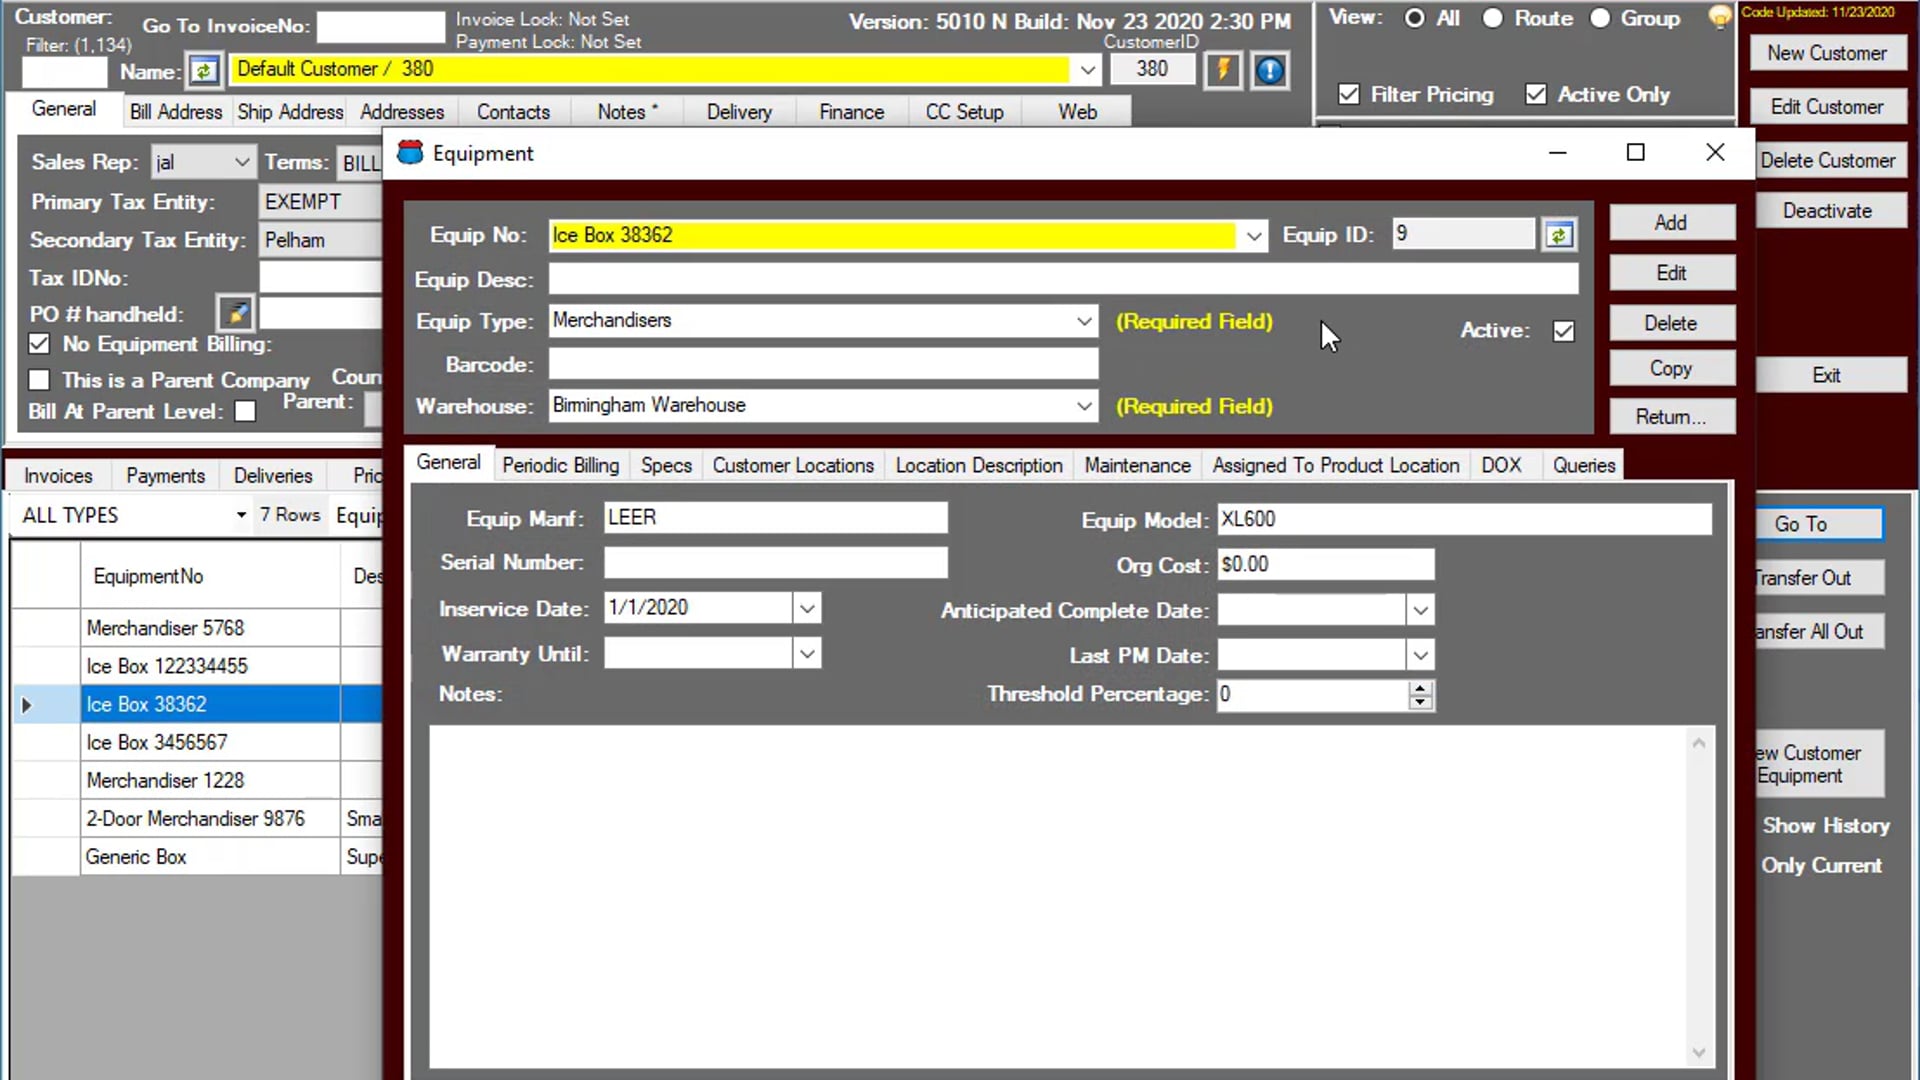Screen dimensions: 1920x1080
Task: Toggle the Active Only checkbox
Action: click(1536, 94)
